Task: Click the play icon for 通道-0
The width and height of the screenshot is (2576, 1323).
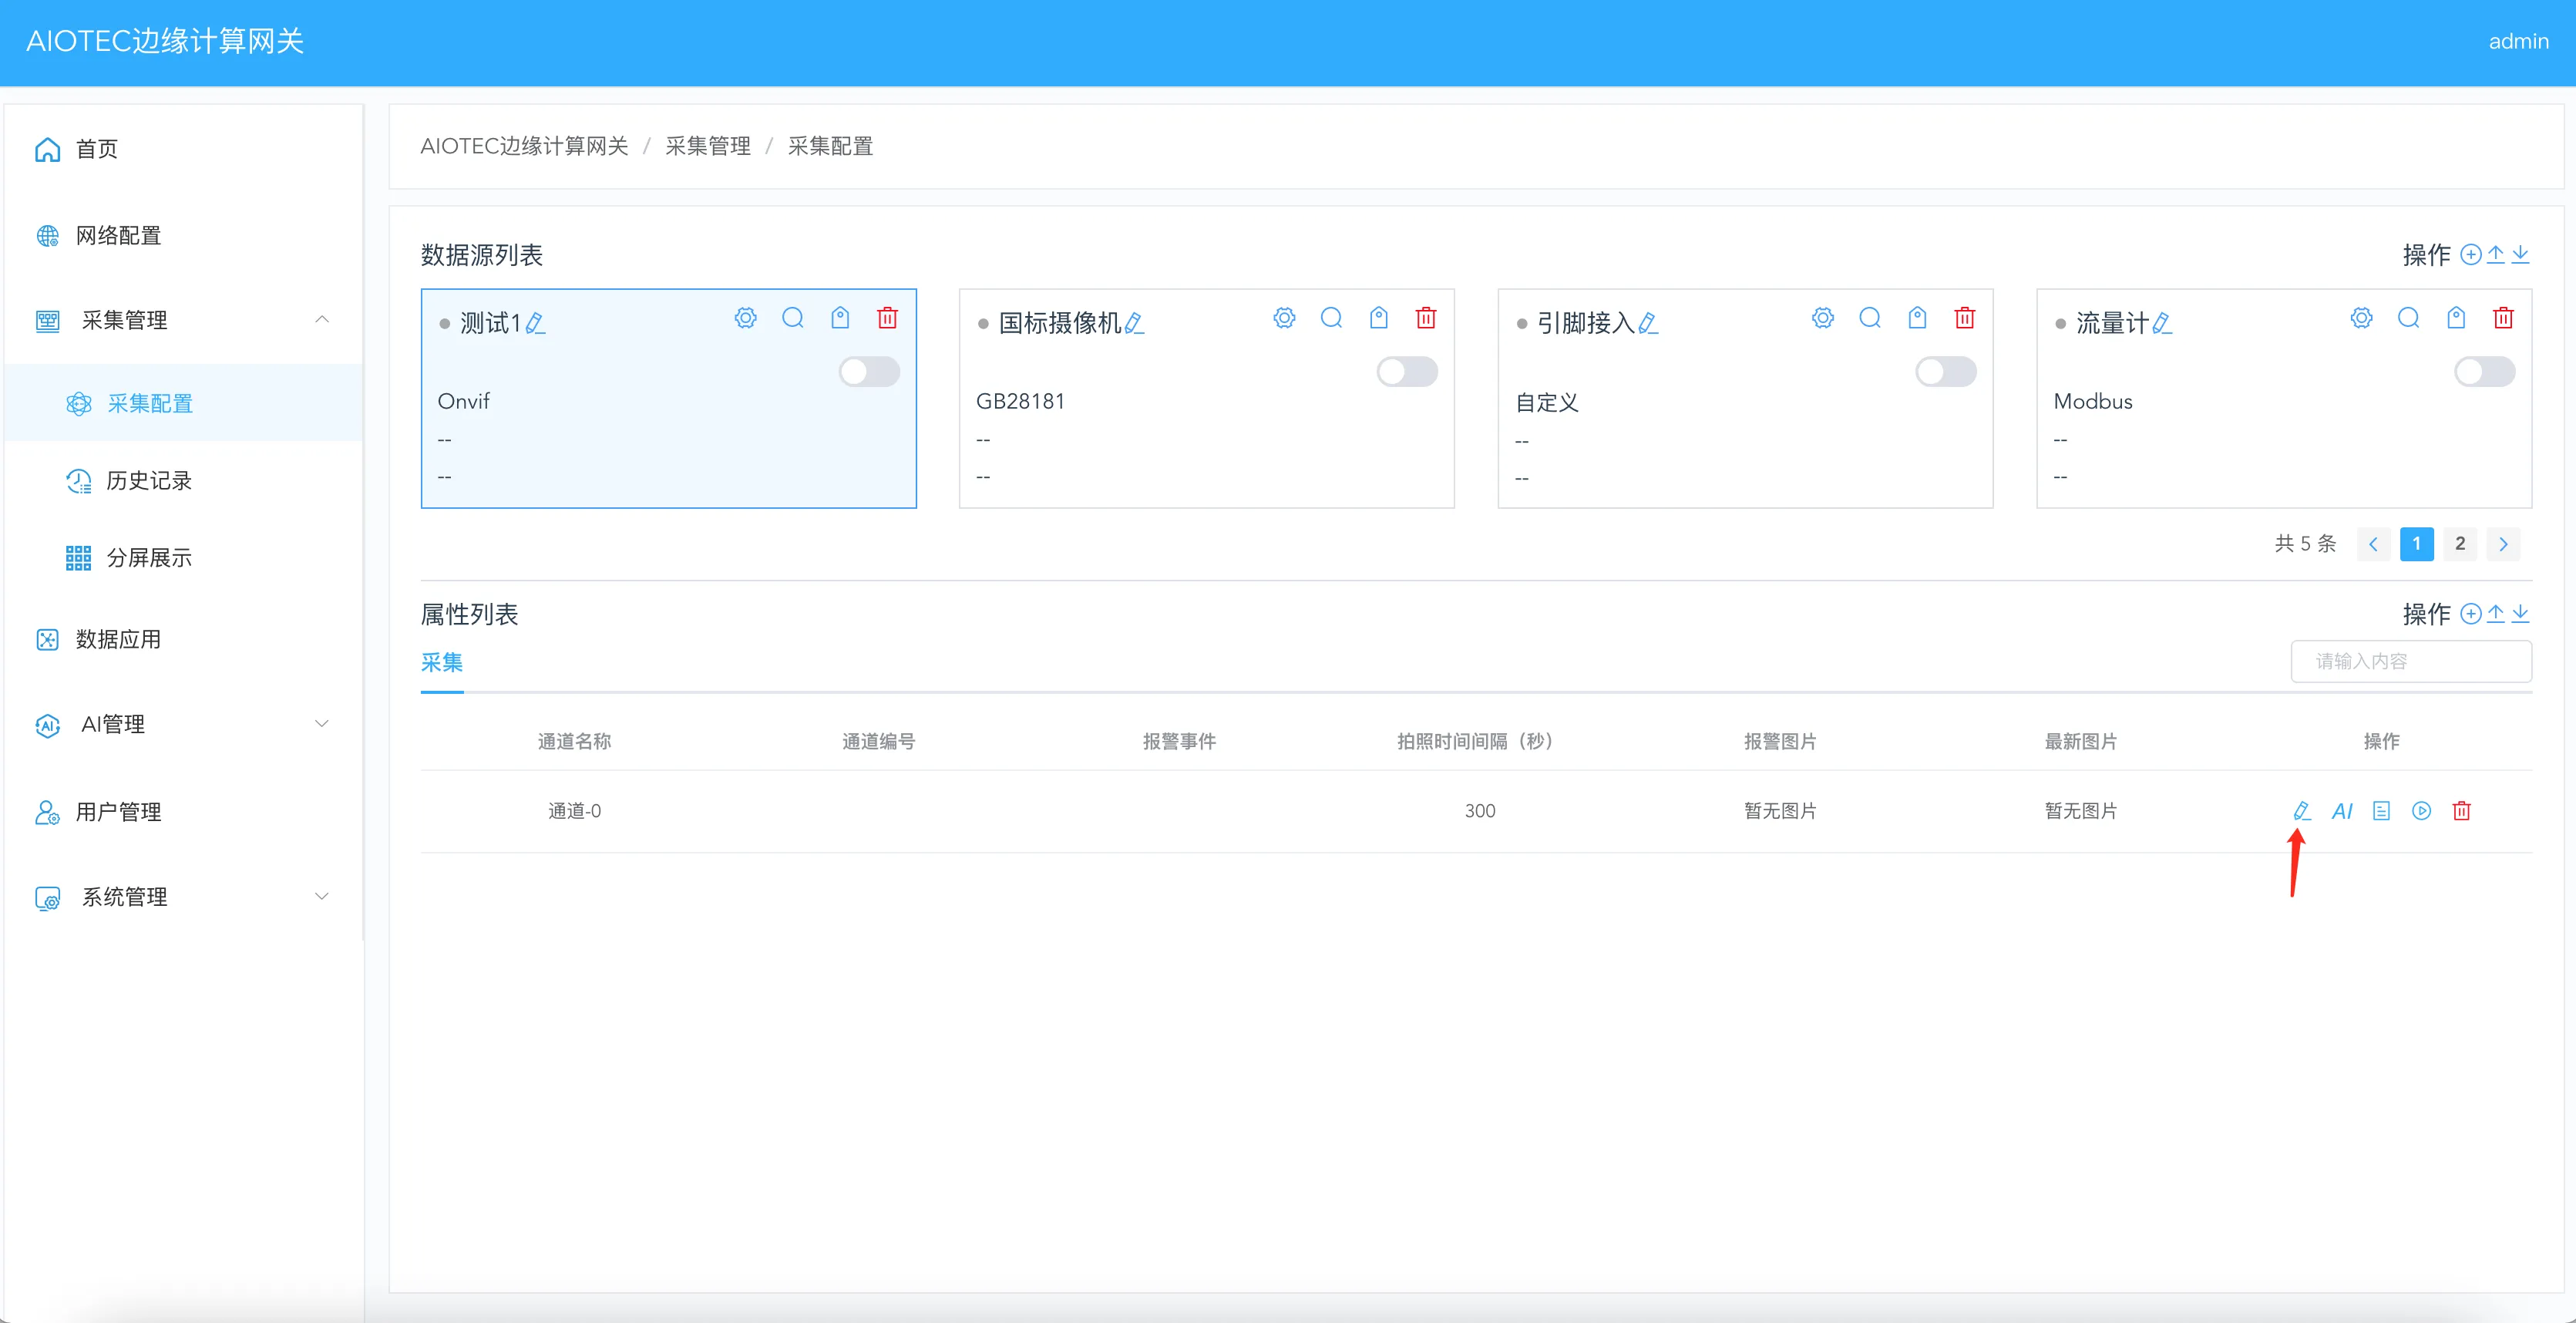Action: click(2421, 811)
